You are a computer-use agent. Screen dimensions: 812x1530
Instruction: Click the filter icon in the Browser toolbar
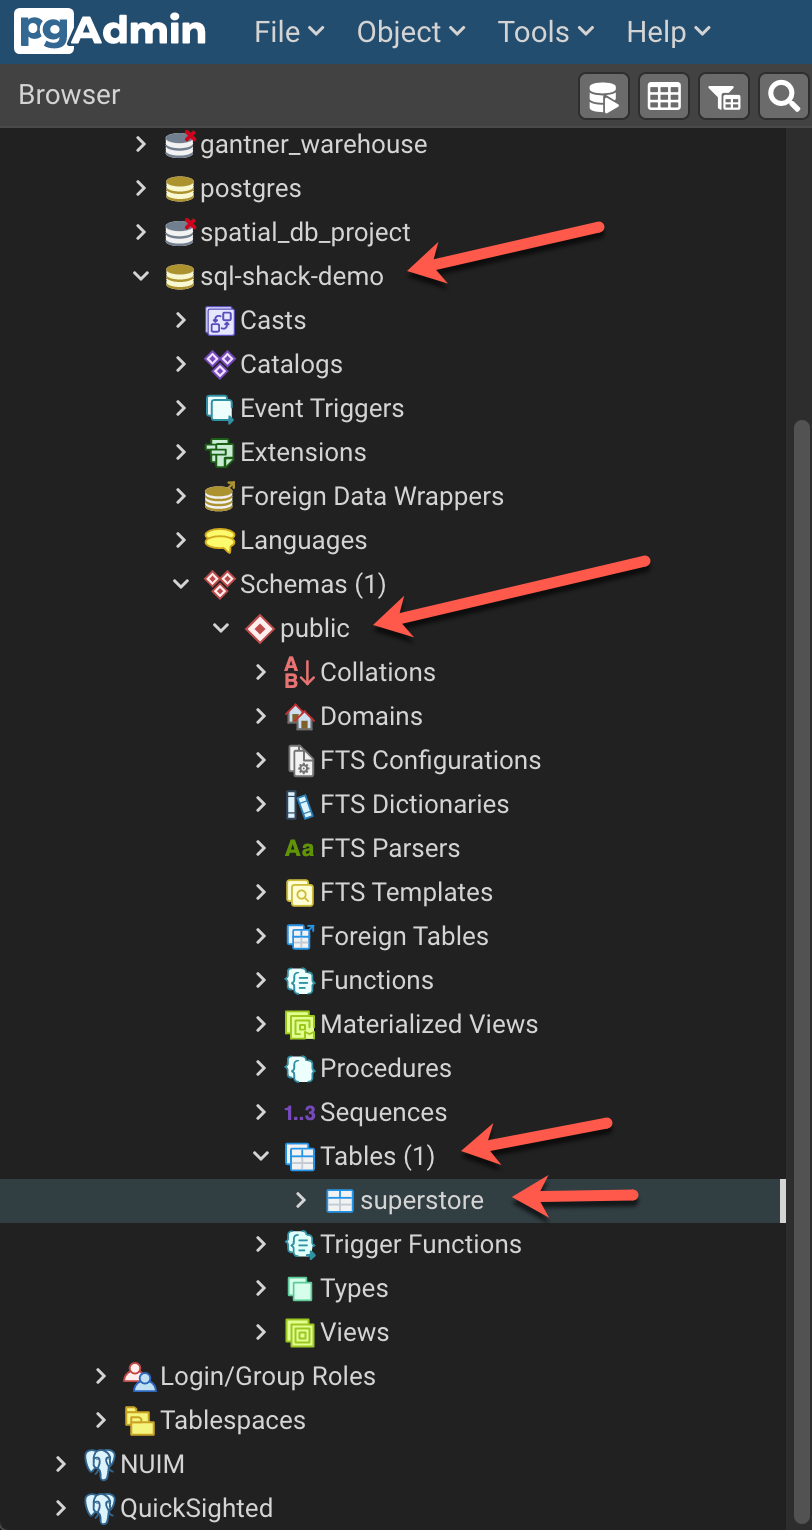tap(723, 96)
